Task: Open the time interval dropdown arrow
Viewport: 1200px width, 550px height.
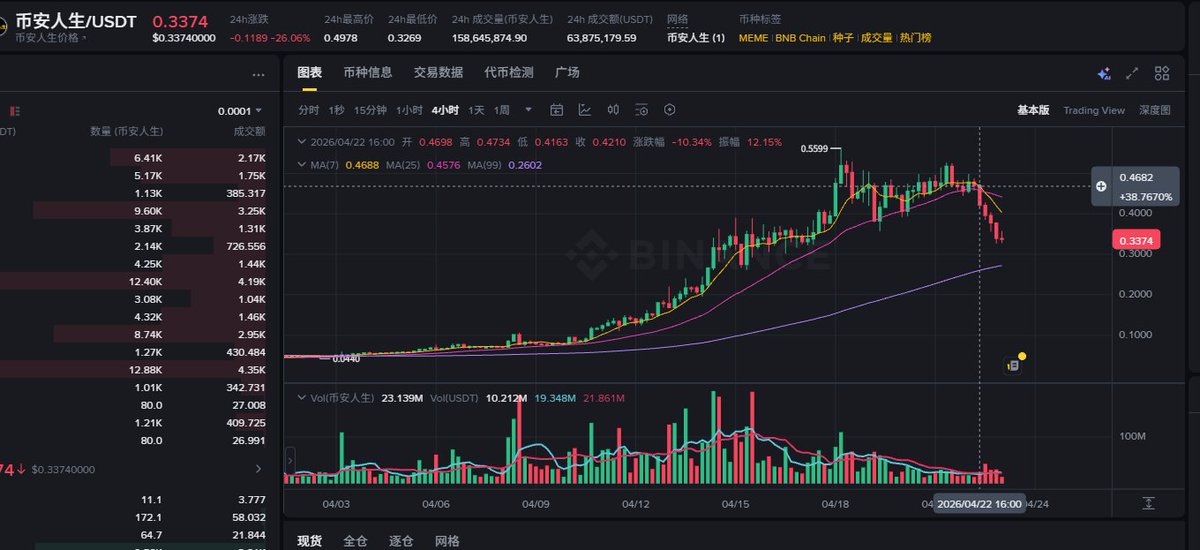Action: [x=528, y=110]
